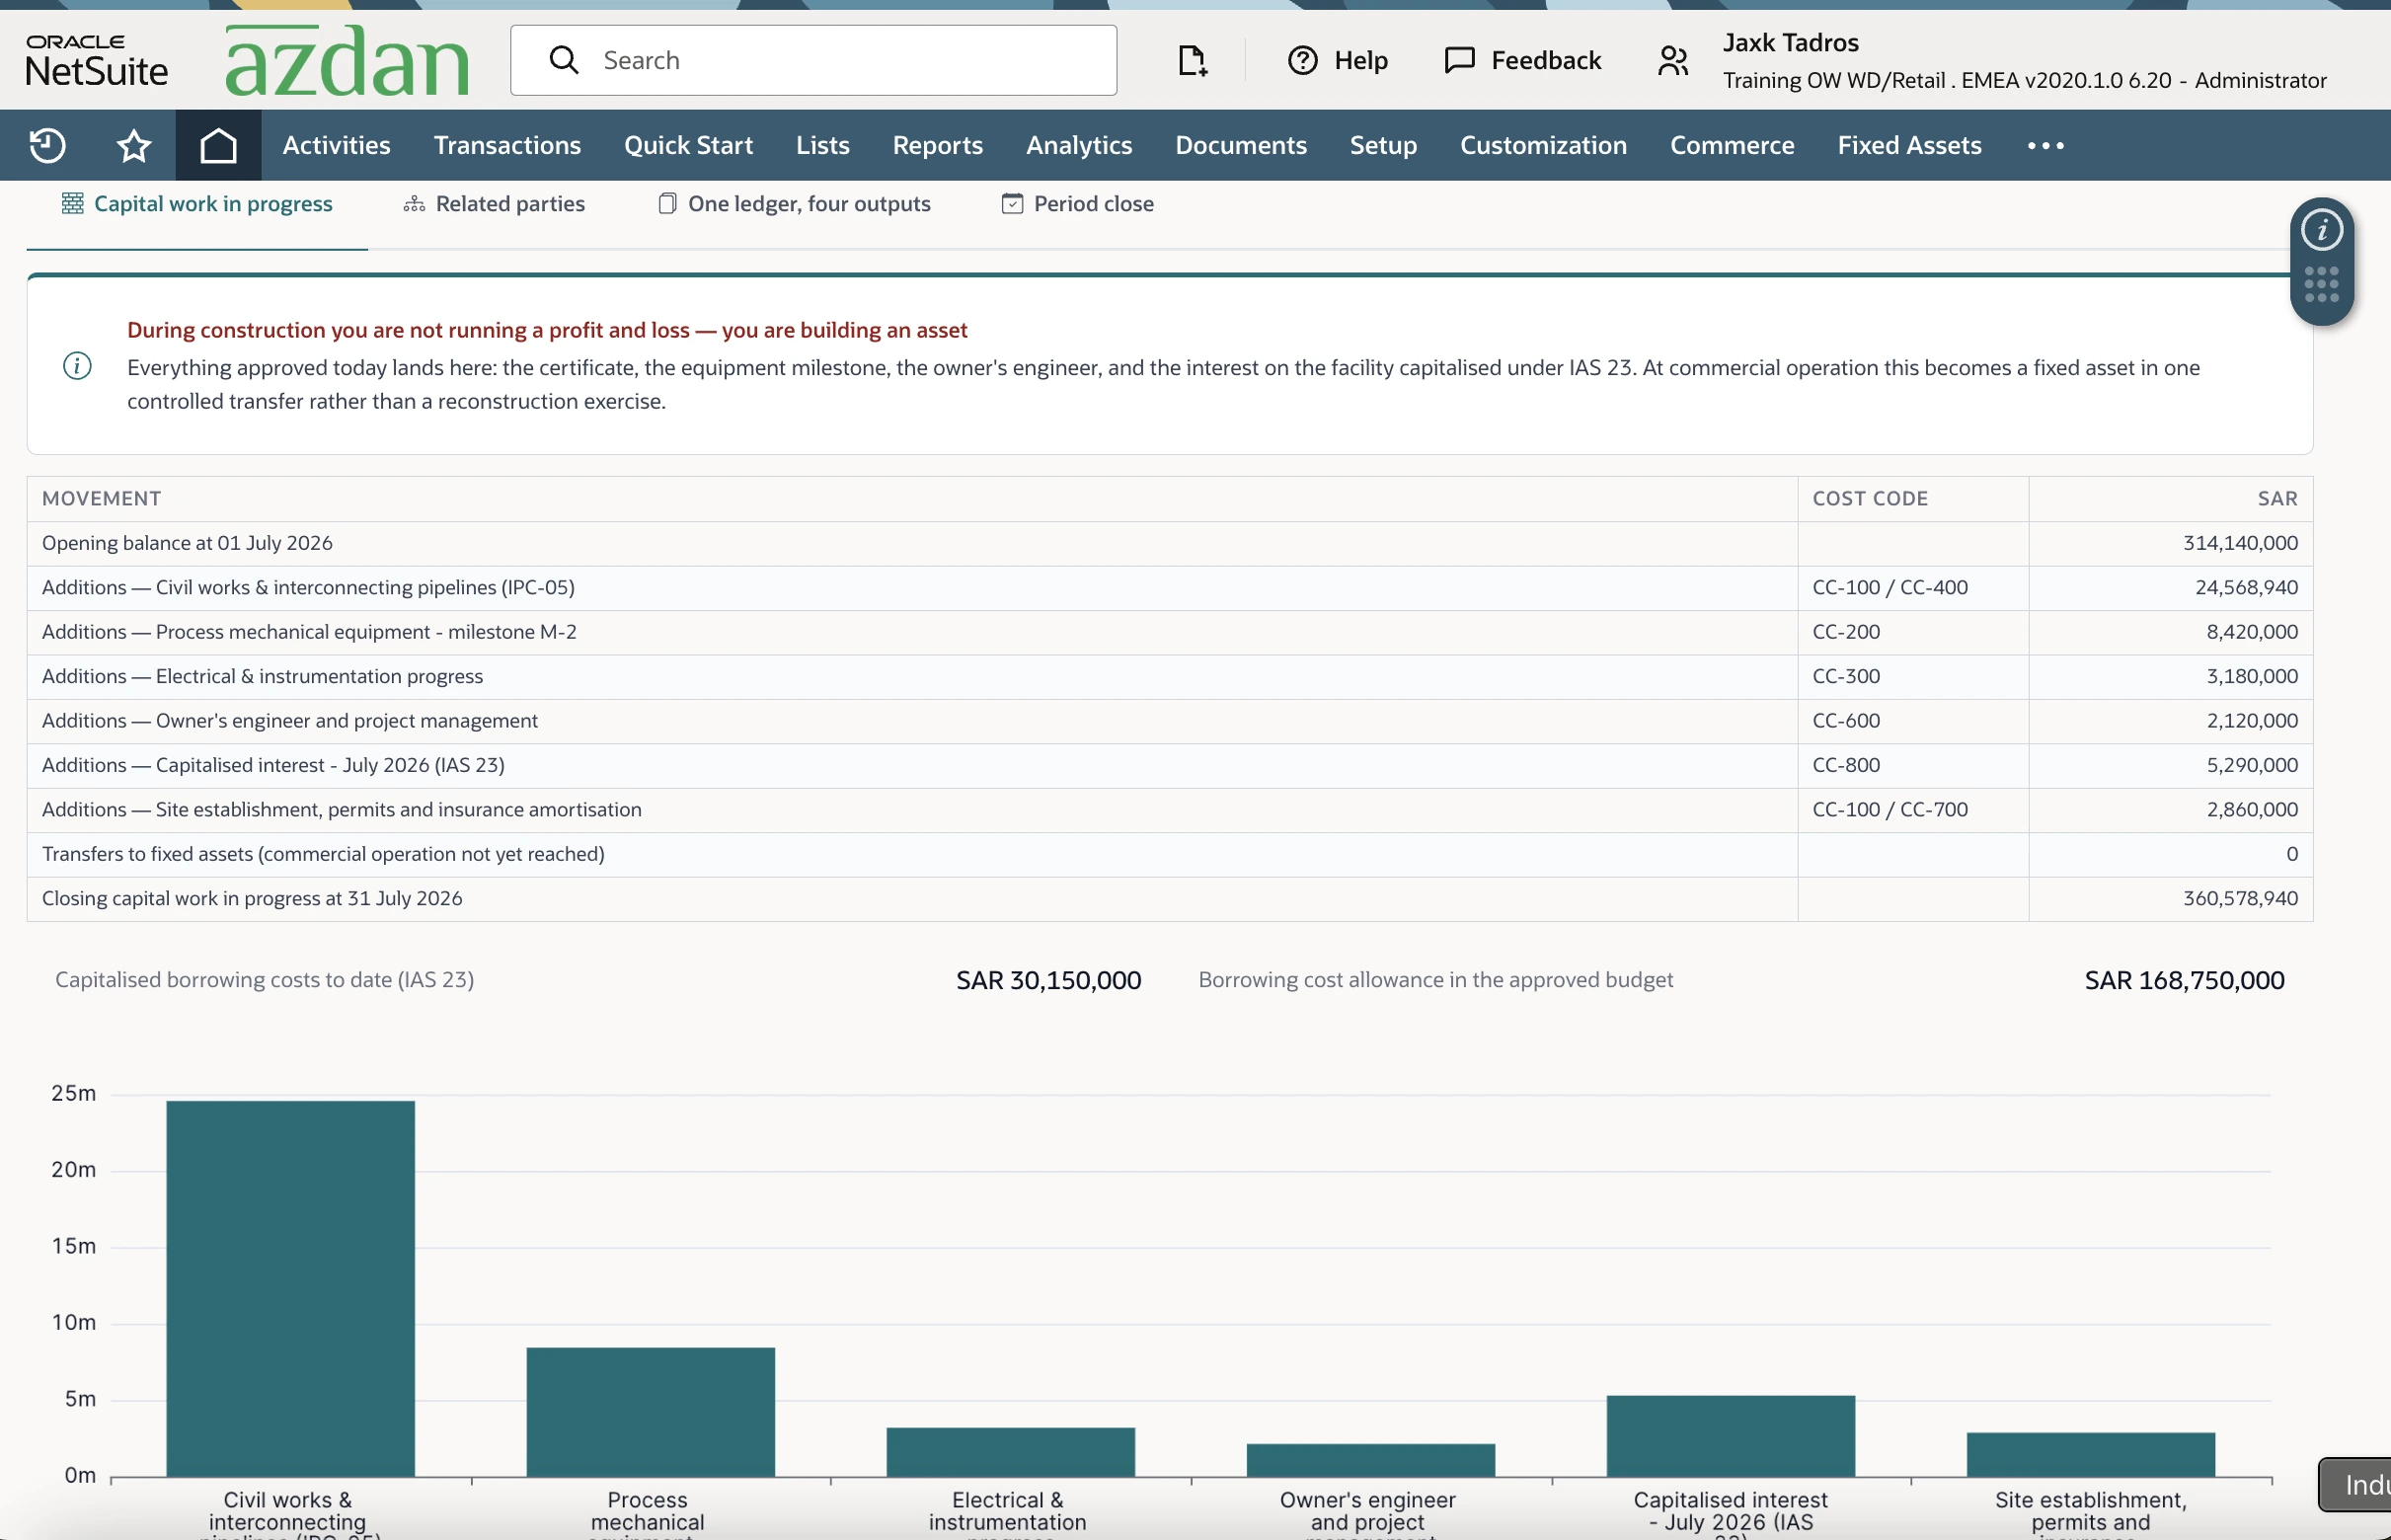The height and width of the screenshot is (1540, 2391).
Task: Click the SAR 30,150,000 capitalised borrowing value
Action: point(1048,980)
